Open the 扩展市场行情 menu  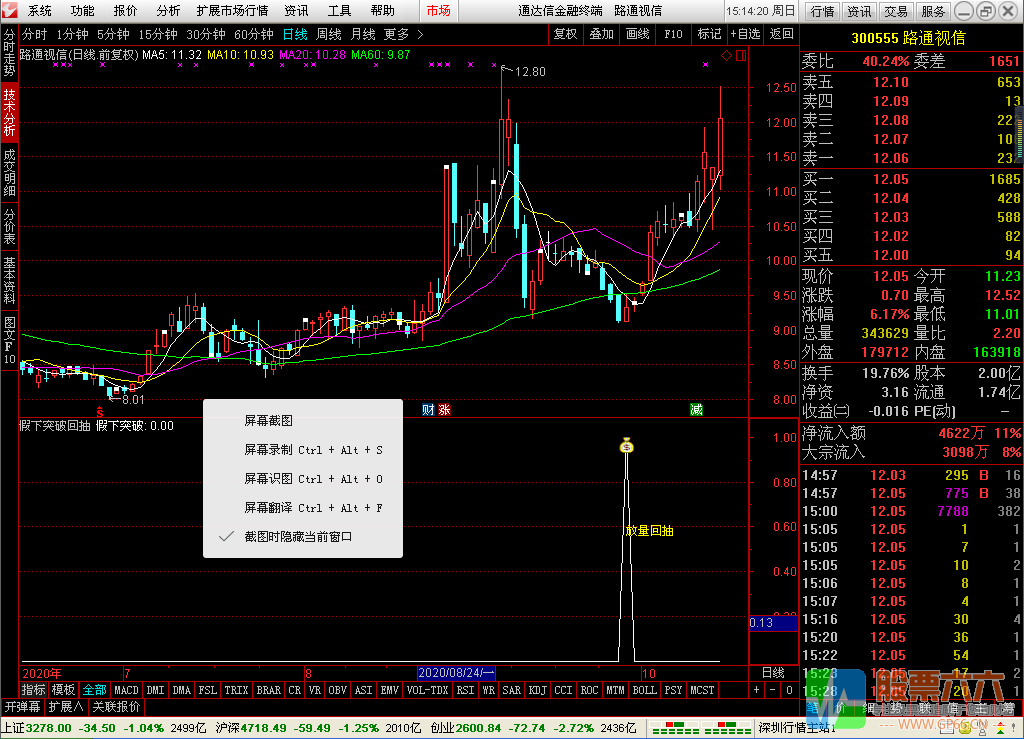click(232, 11)
